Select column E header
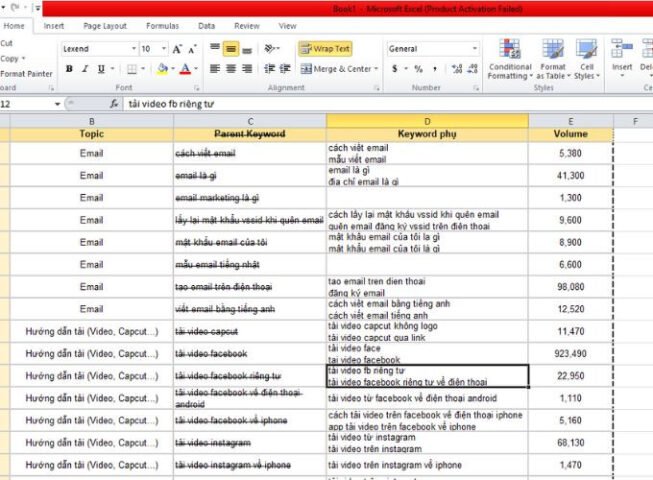The width and height of the screenshot is (653, 480). click(x=571, y=121)
